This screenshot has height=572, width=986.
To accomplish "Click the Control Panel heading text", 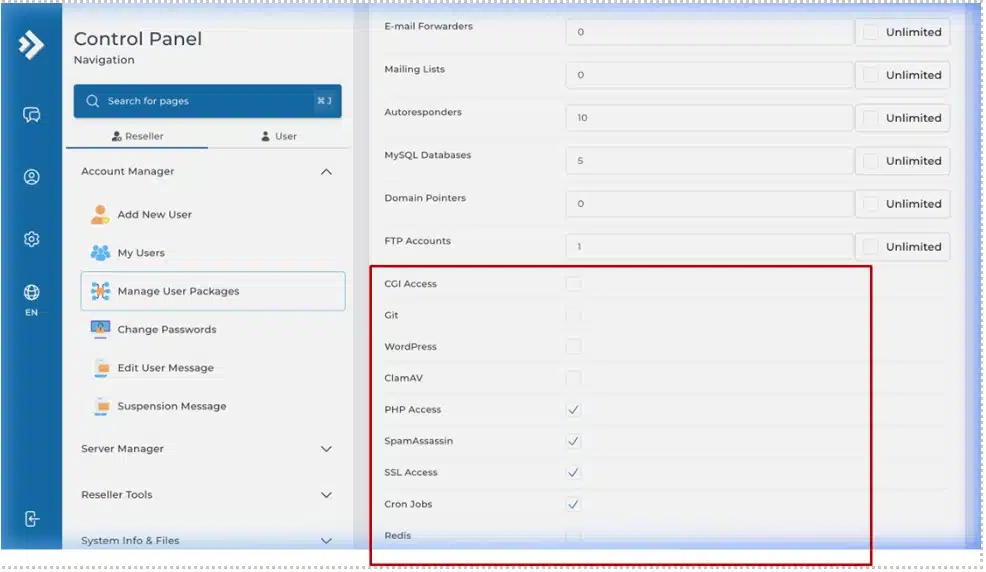I will tap(138, 39).
